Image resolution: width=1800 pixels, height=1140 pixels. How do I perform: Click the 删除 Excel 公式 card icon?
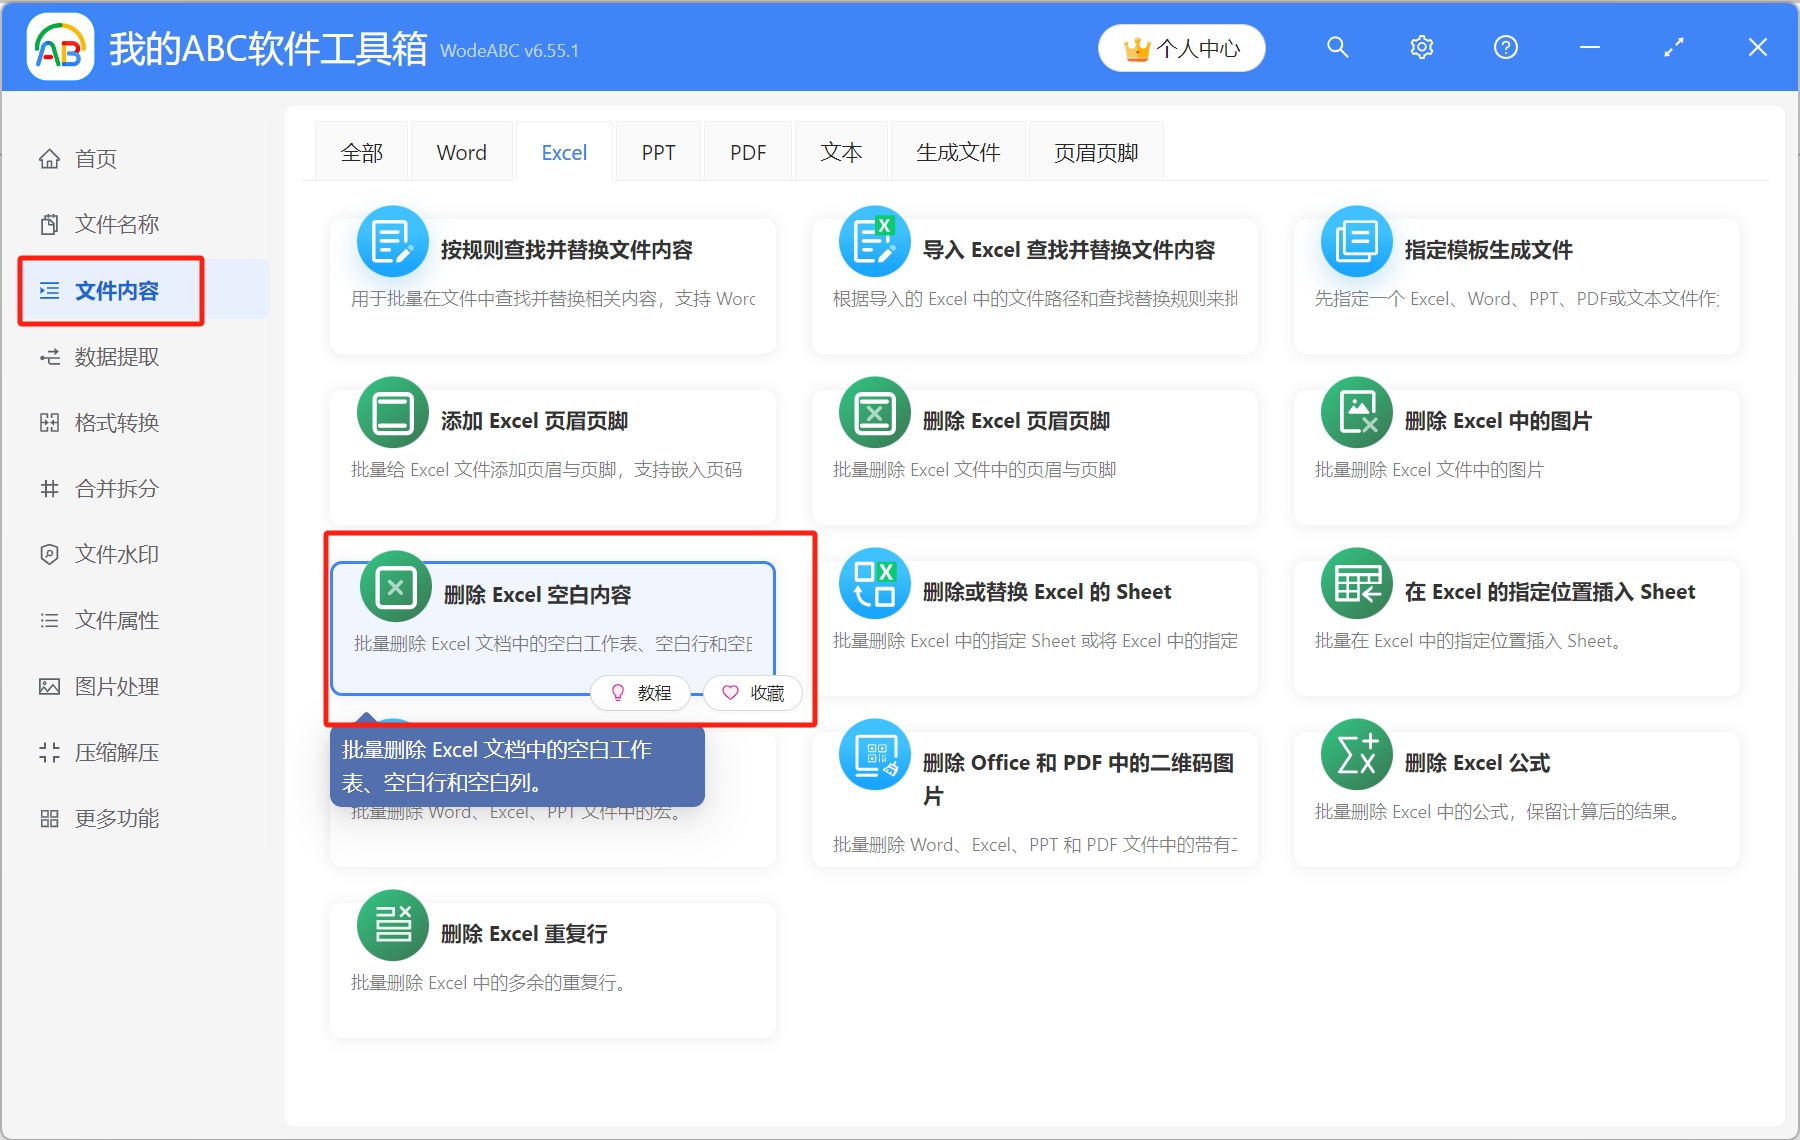pos(1356,755)
